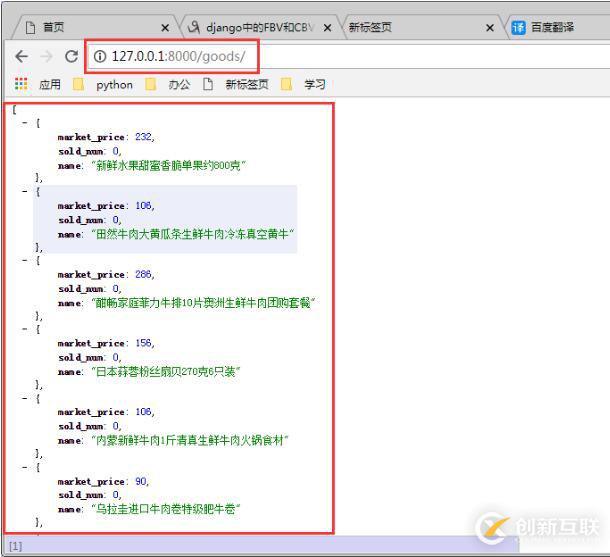The height and width of the screenshot is (557, 610).
Task: Click the value 90
Action: tap(140, 482)
